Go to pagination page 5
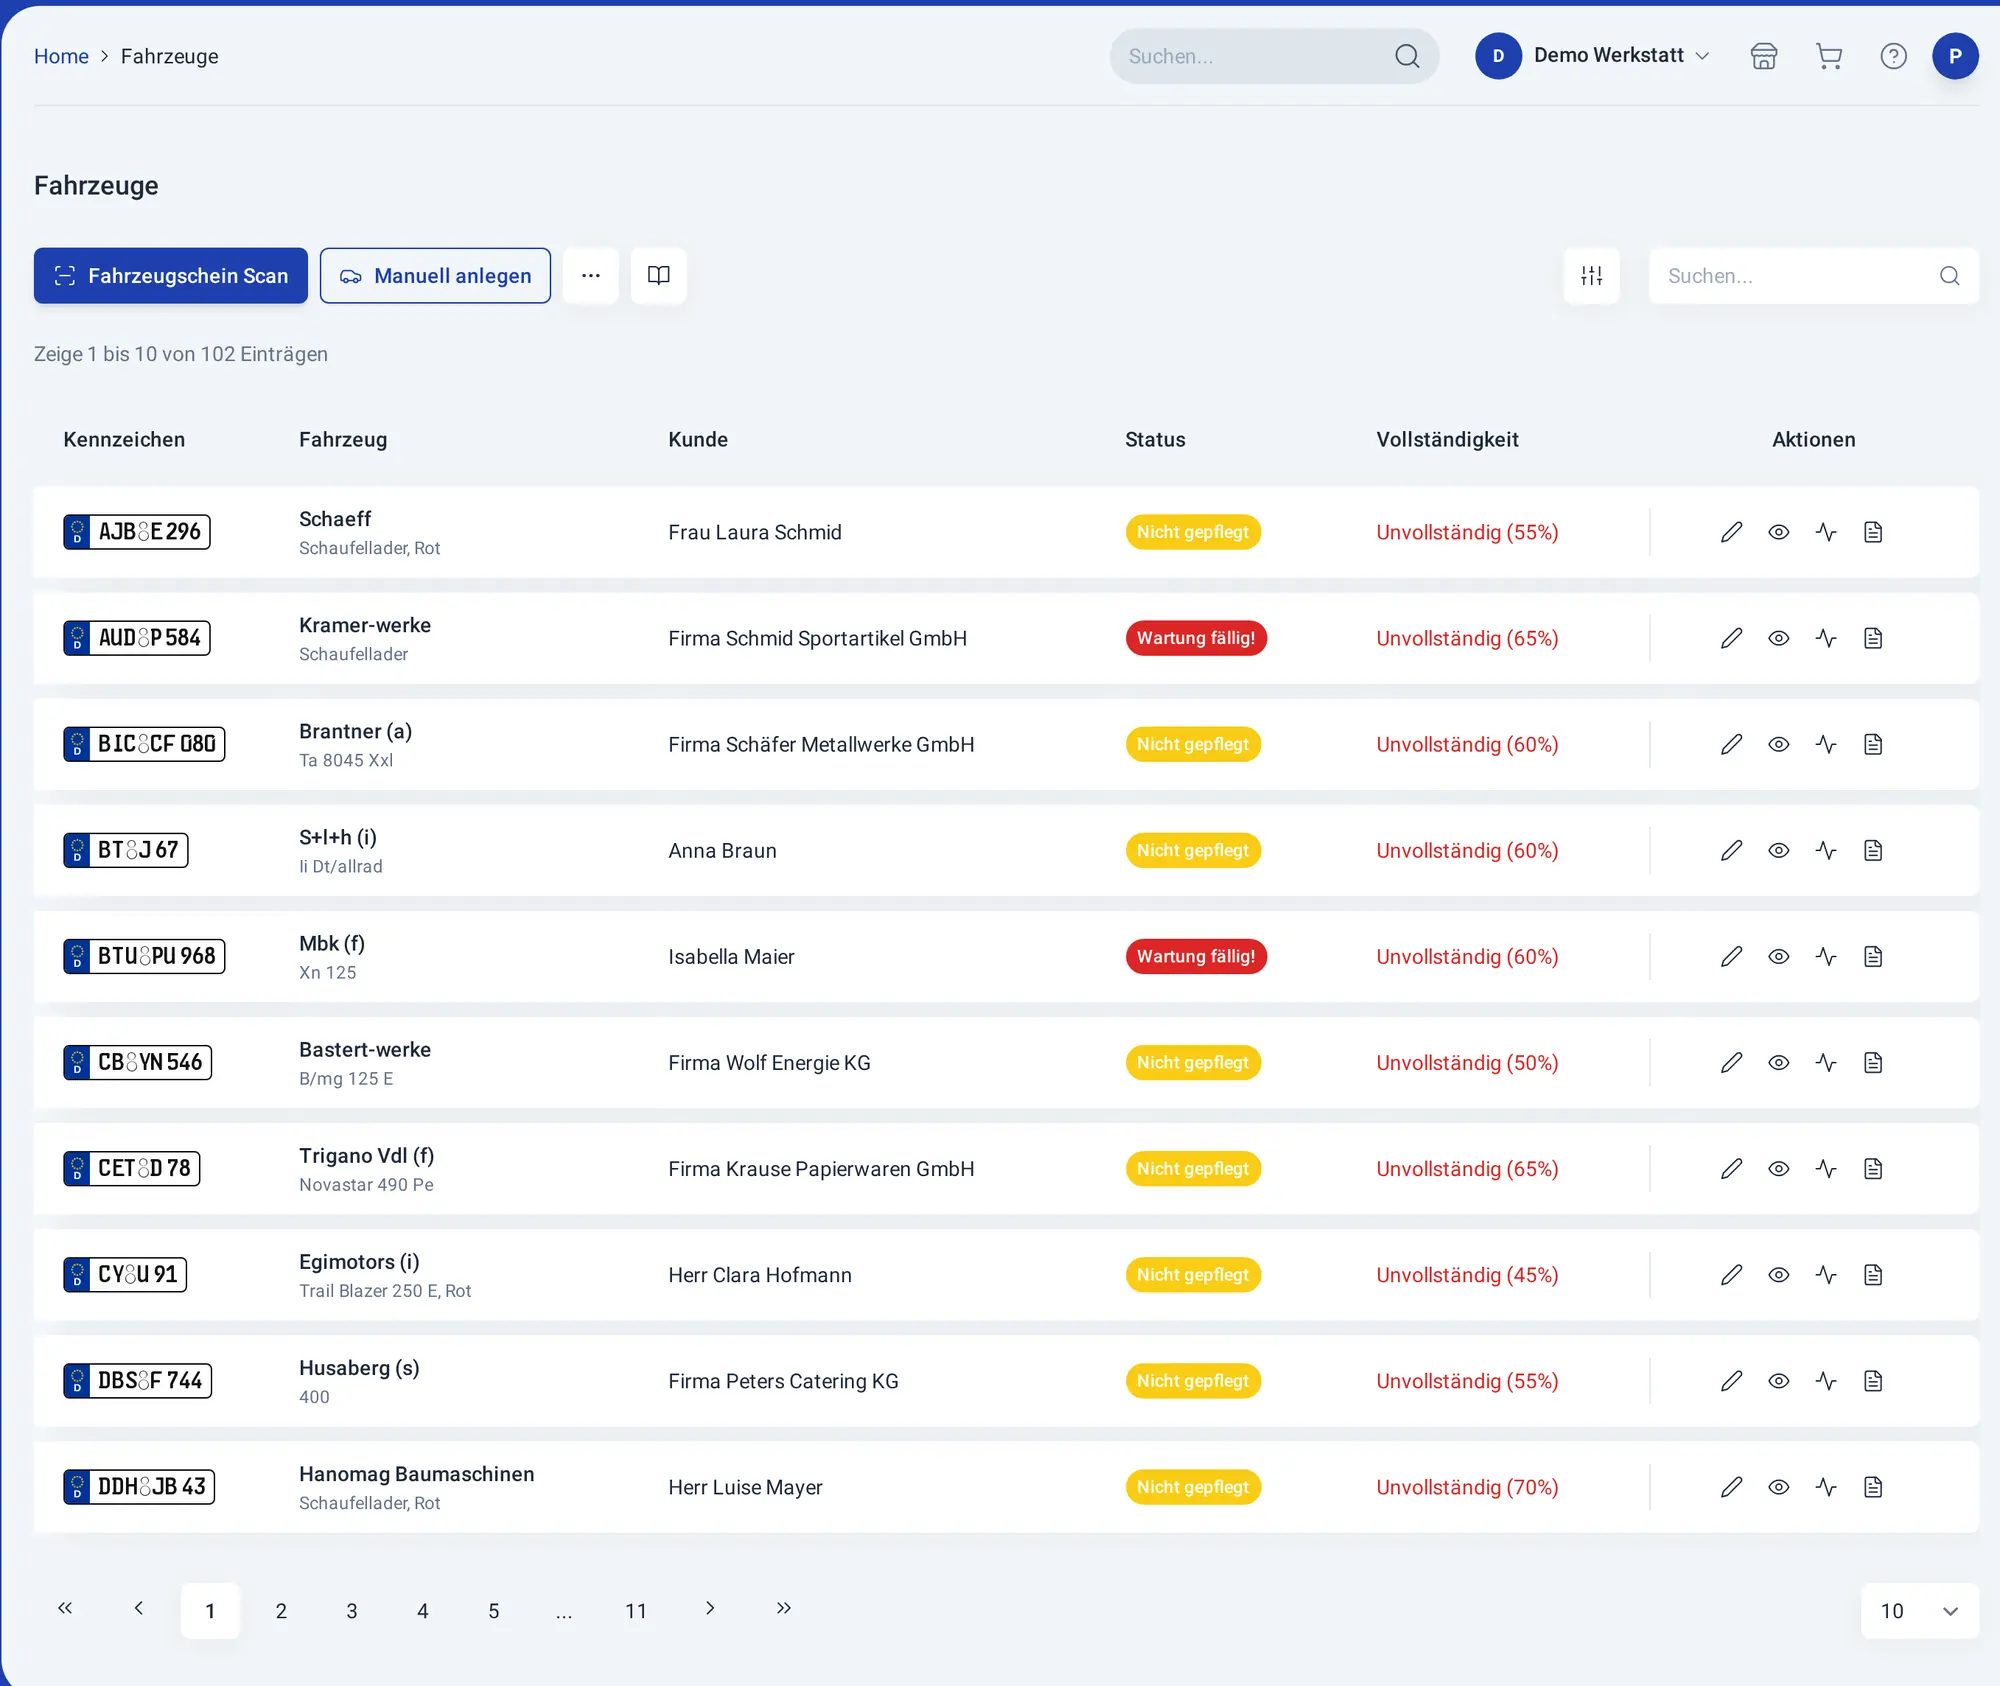Screen dimensions: 2000x1686 494,1610
